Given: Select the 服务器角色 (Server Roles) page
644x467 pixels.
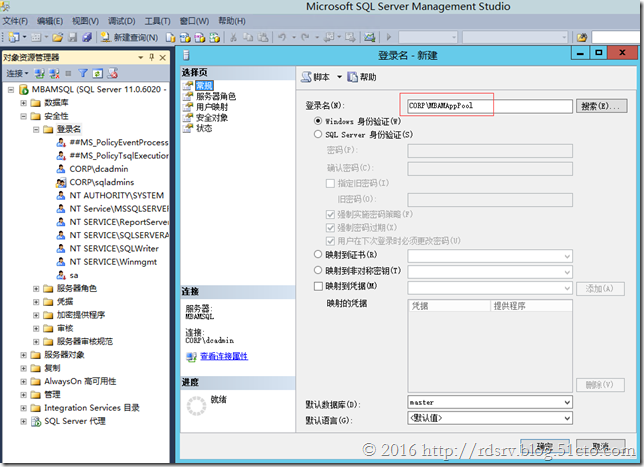Looking at the screenshot, I should click(x=216, y=96).
